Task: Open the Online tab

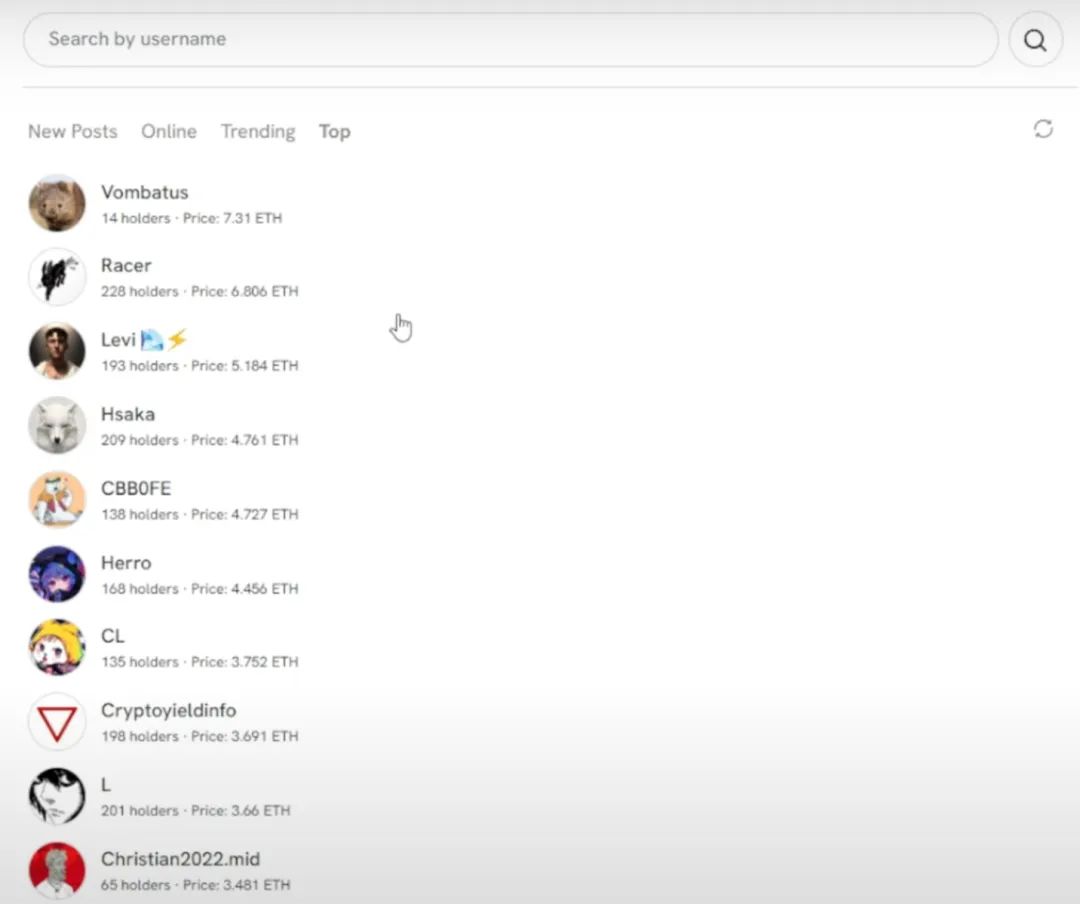Action: (x=168, y=131)
